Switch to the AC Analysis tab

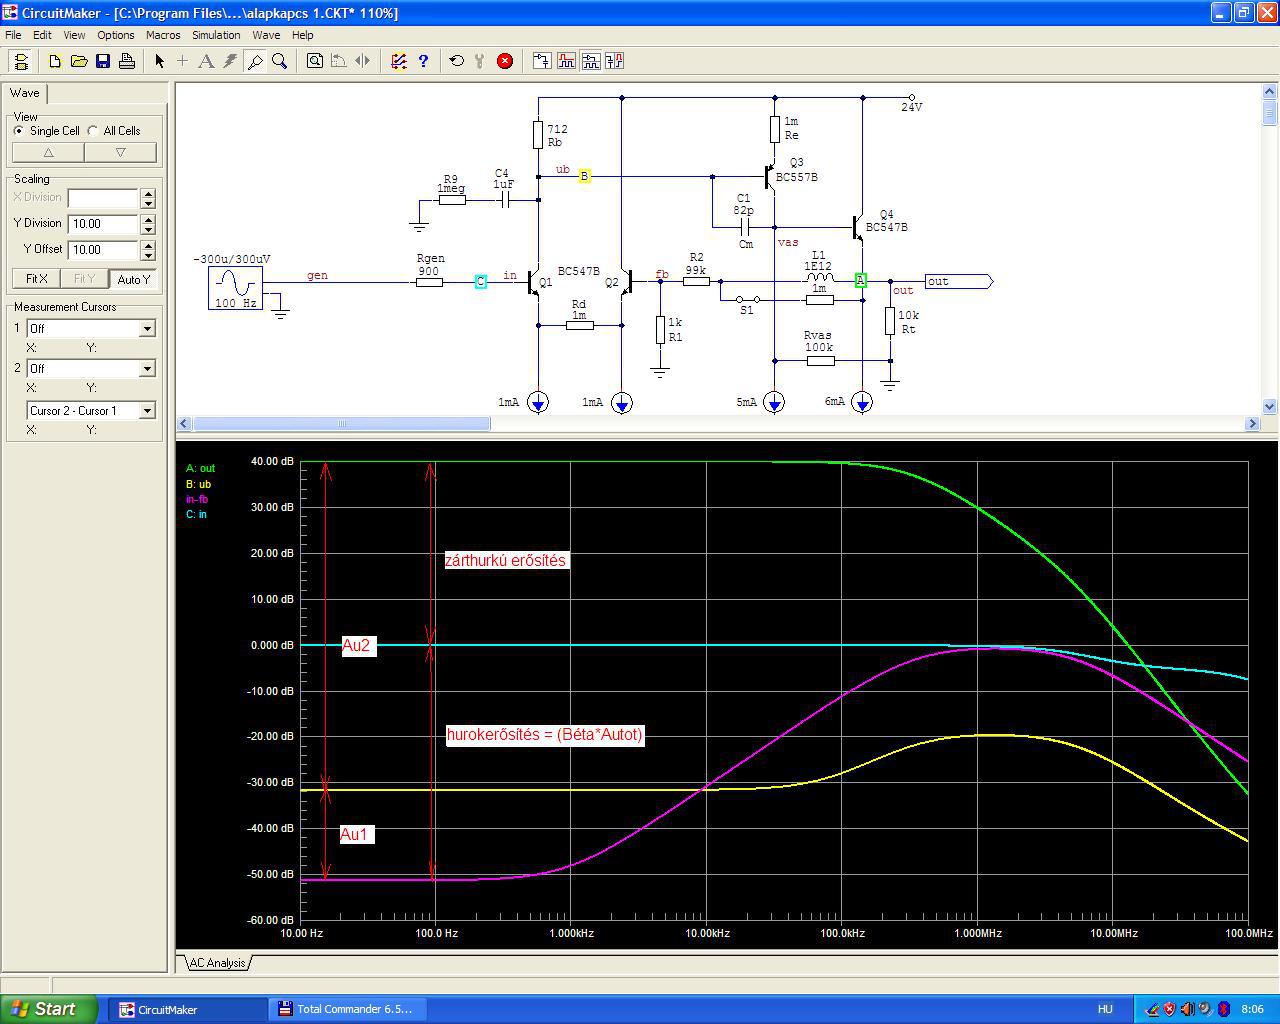click(217, 963)
